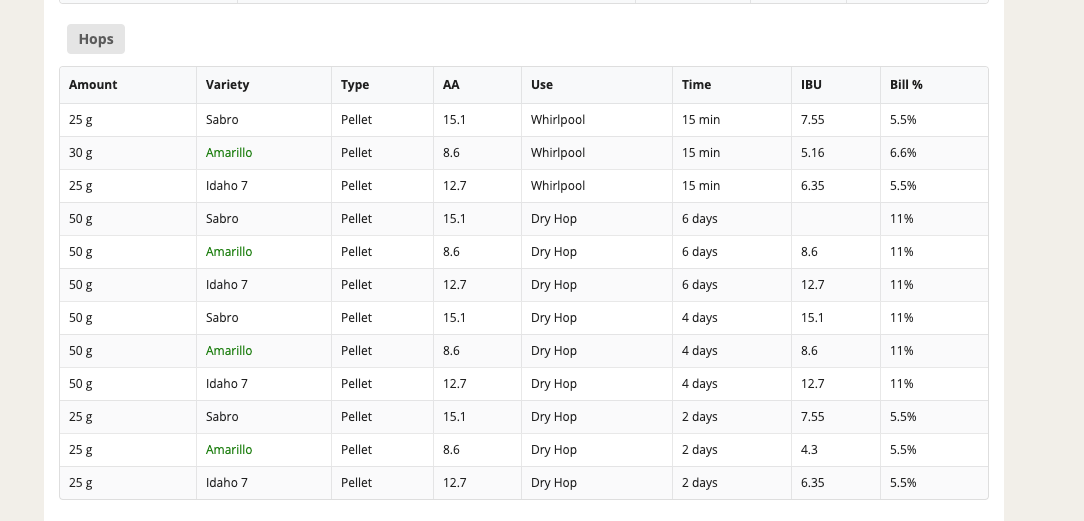Open the Amarillo link in the 4 days row
Image resolution: width=1084 pixels, height=521 pixels.
[x=229, y=350]
